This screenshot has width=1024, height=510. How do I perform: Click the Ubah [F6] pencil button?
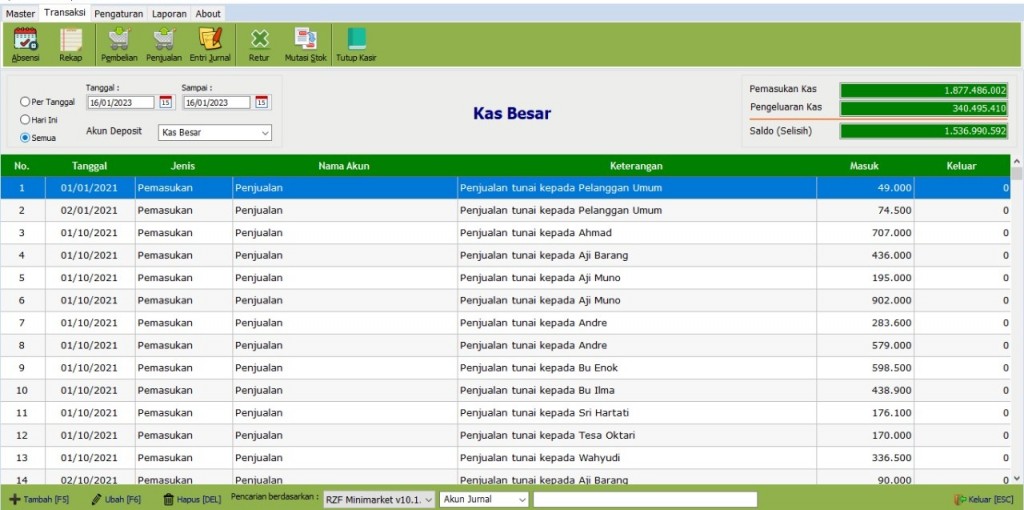tap(116, 500)
